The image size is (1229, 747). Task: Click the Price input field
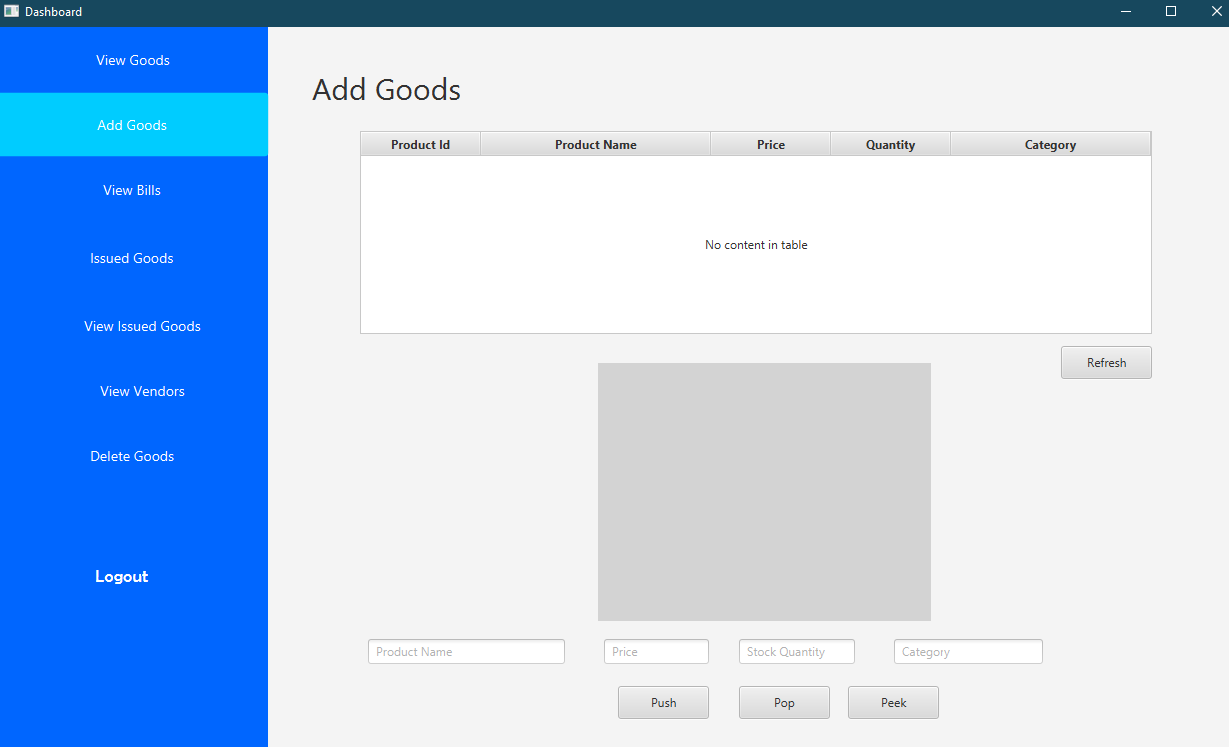tap(655, 651)
